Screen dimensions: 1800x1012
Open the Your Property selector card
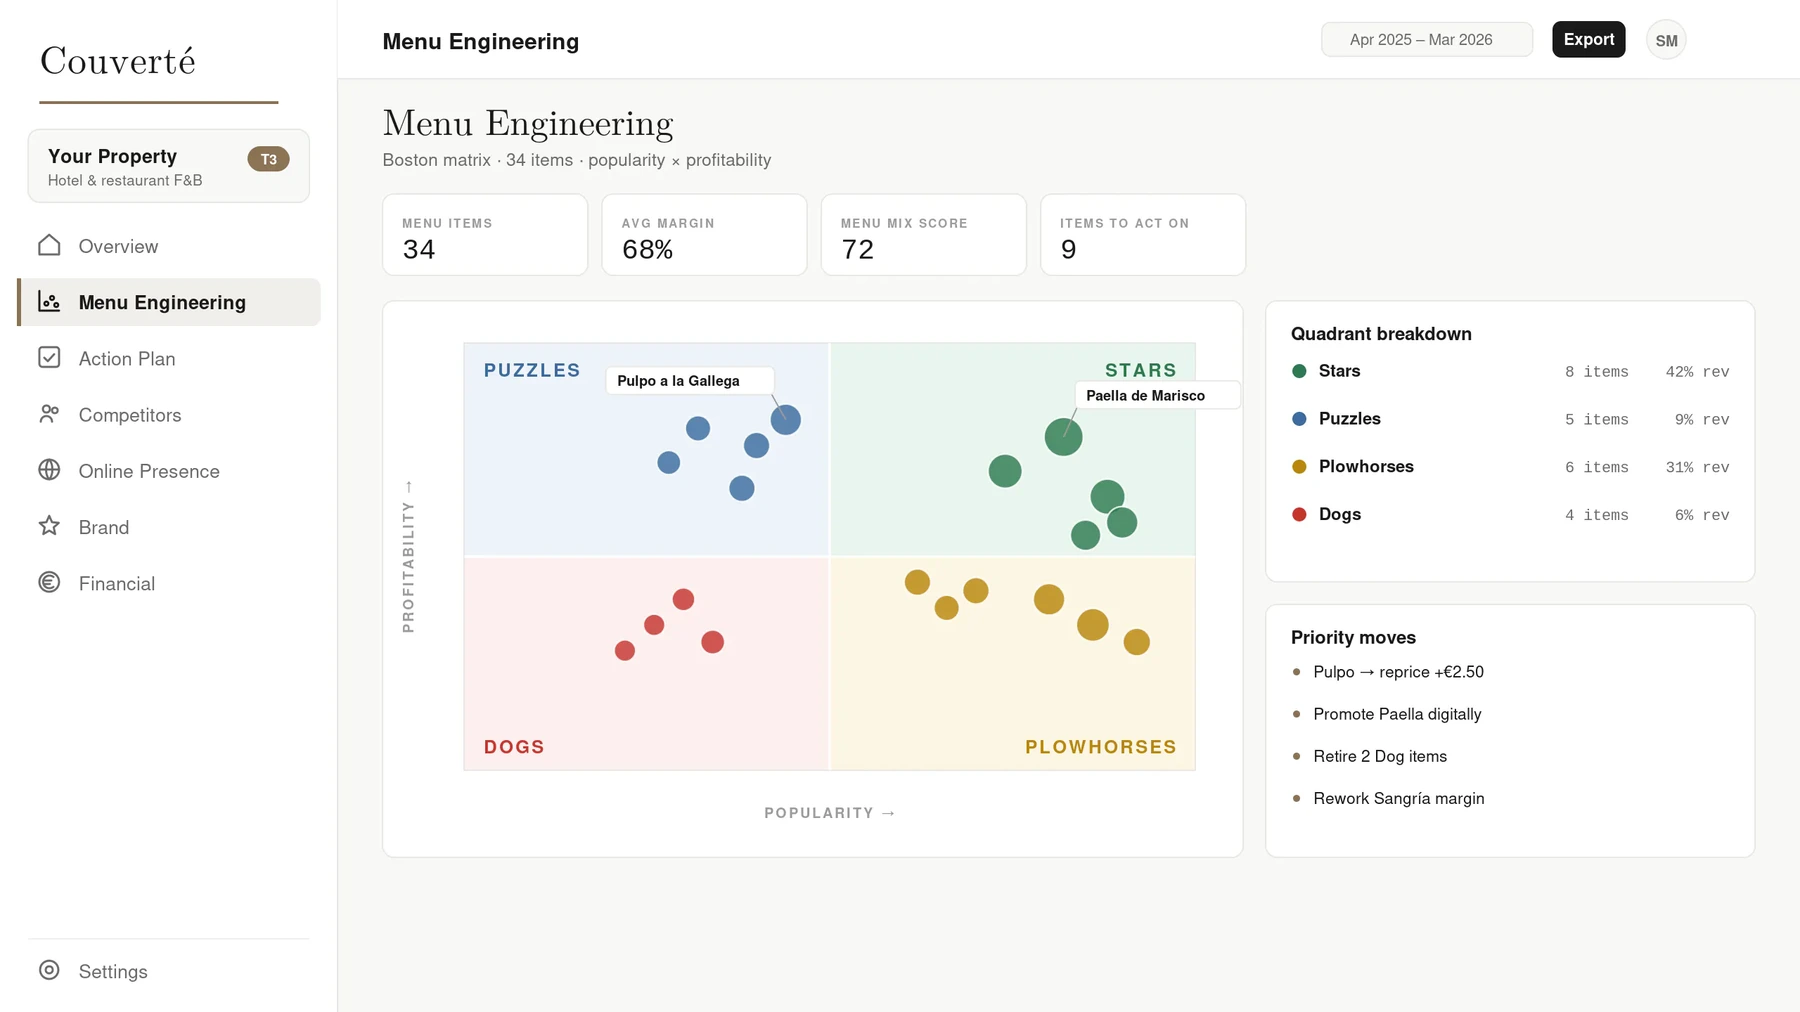click(x=169, y=166)
